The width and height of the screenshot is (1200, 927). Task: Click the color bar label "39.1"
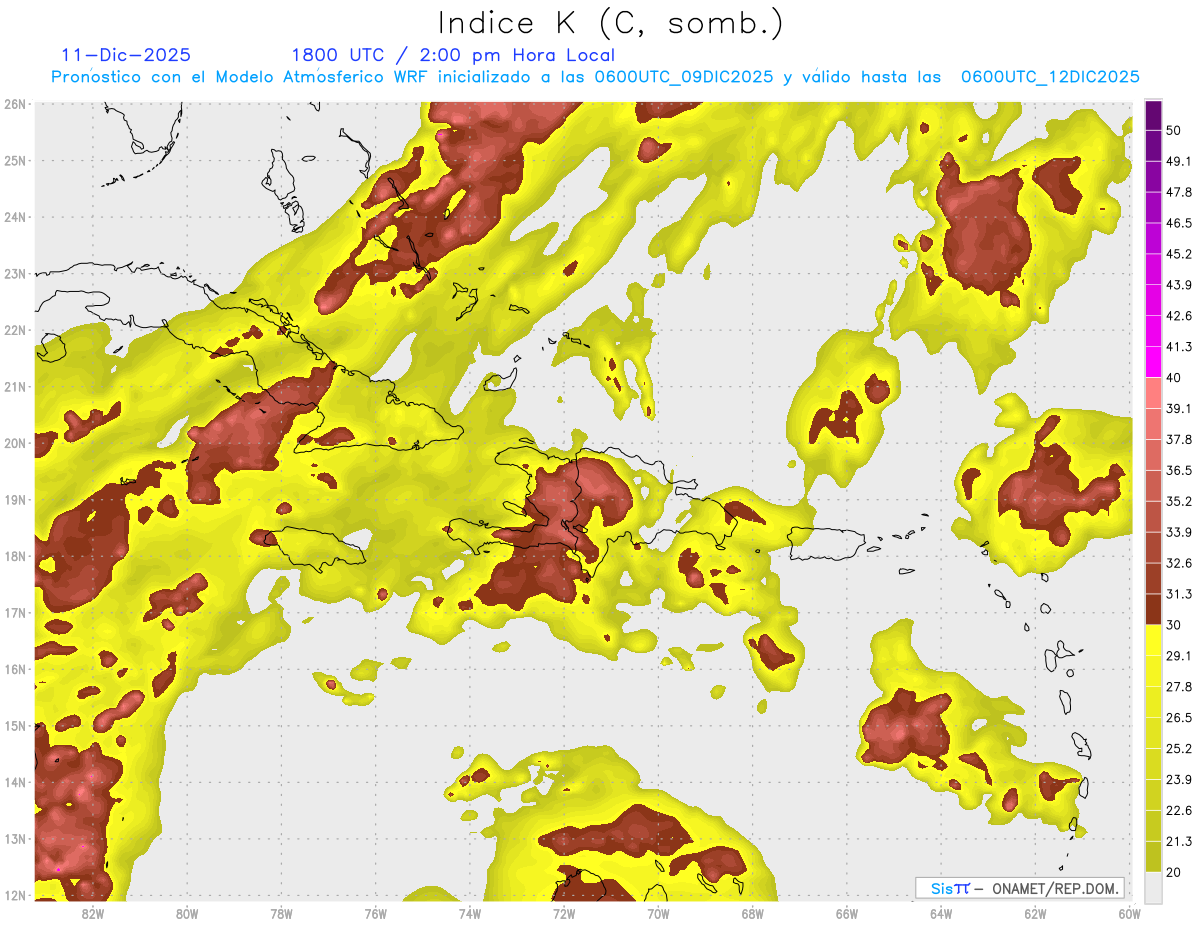click(x=1179, y=408)
